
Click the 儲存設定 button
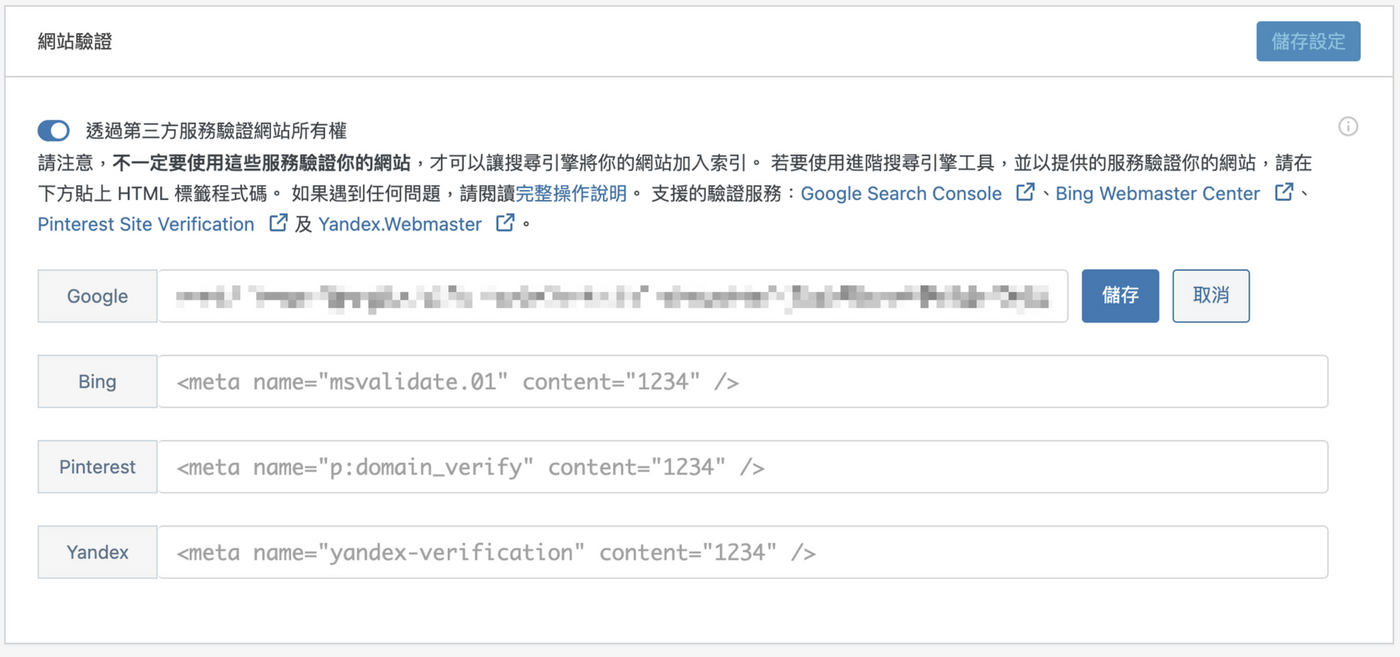click(x=1308, y=42)
